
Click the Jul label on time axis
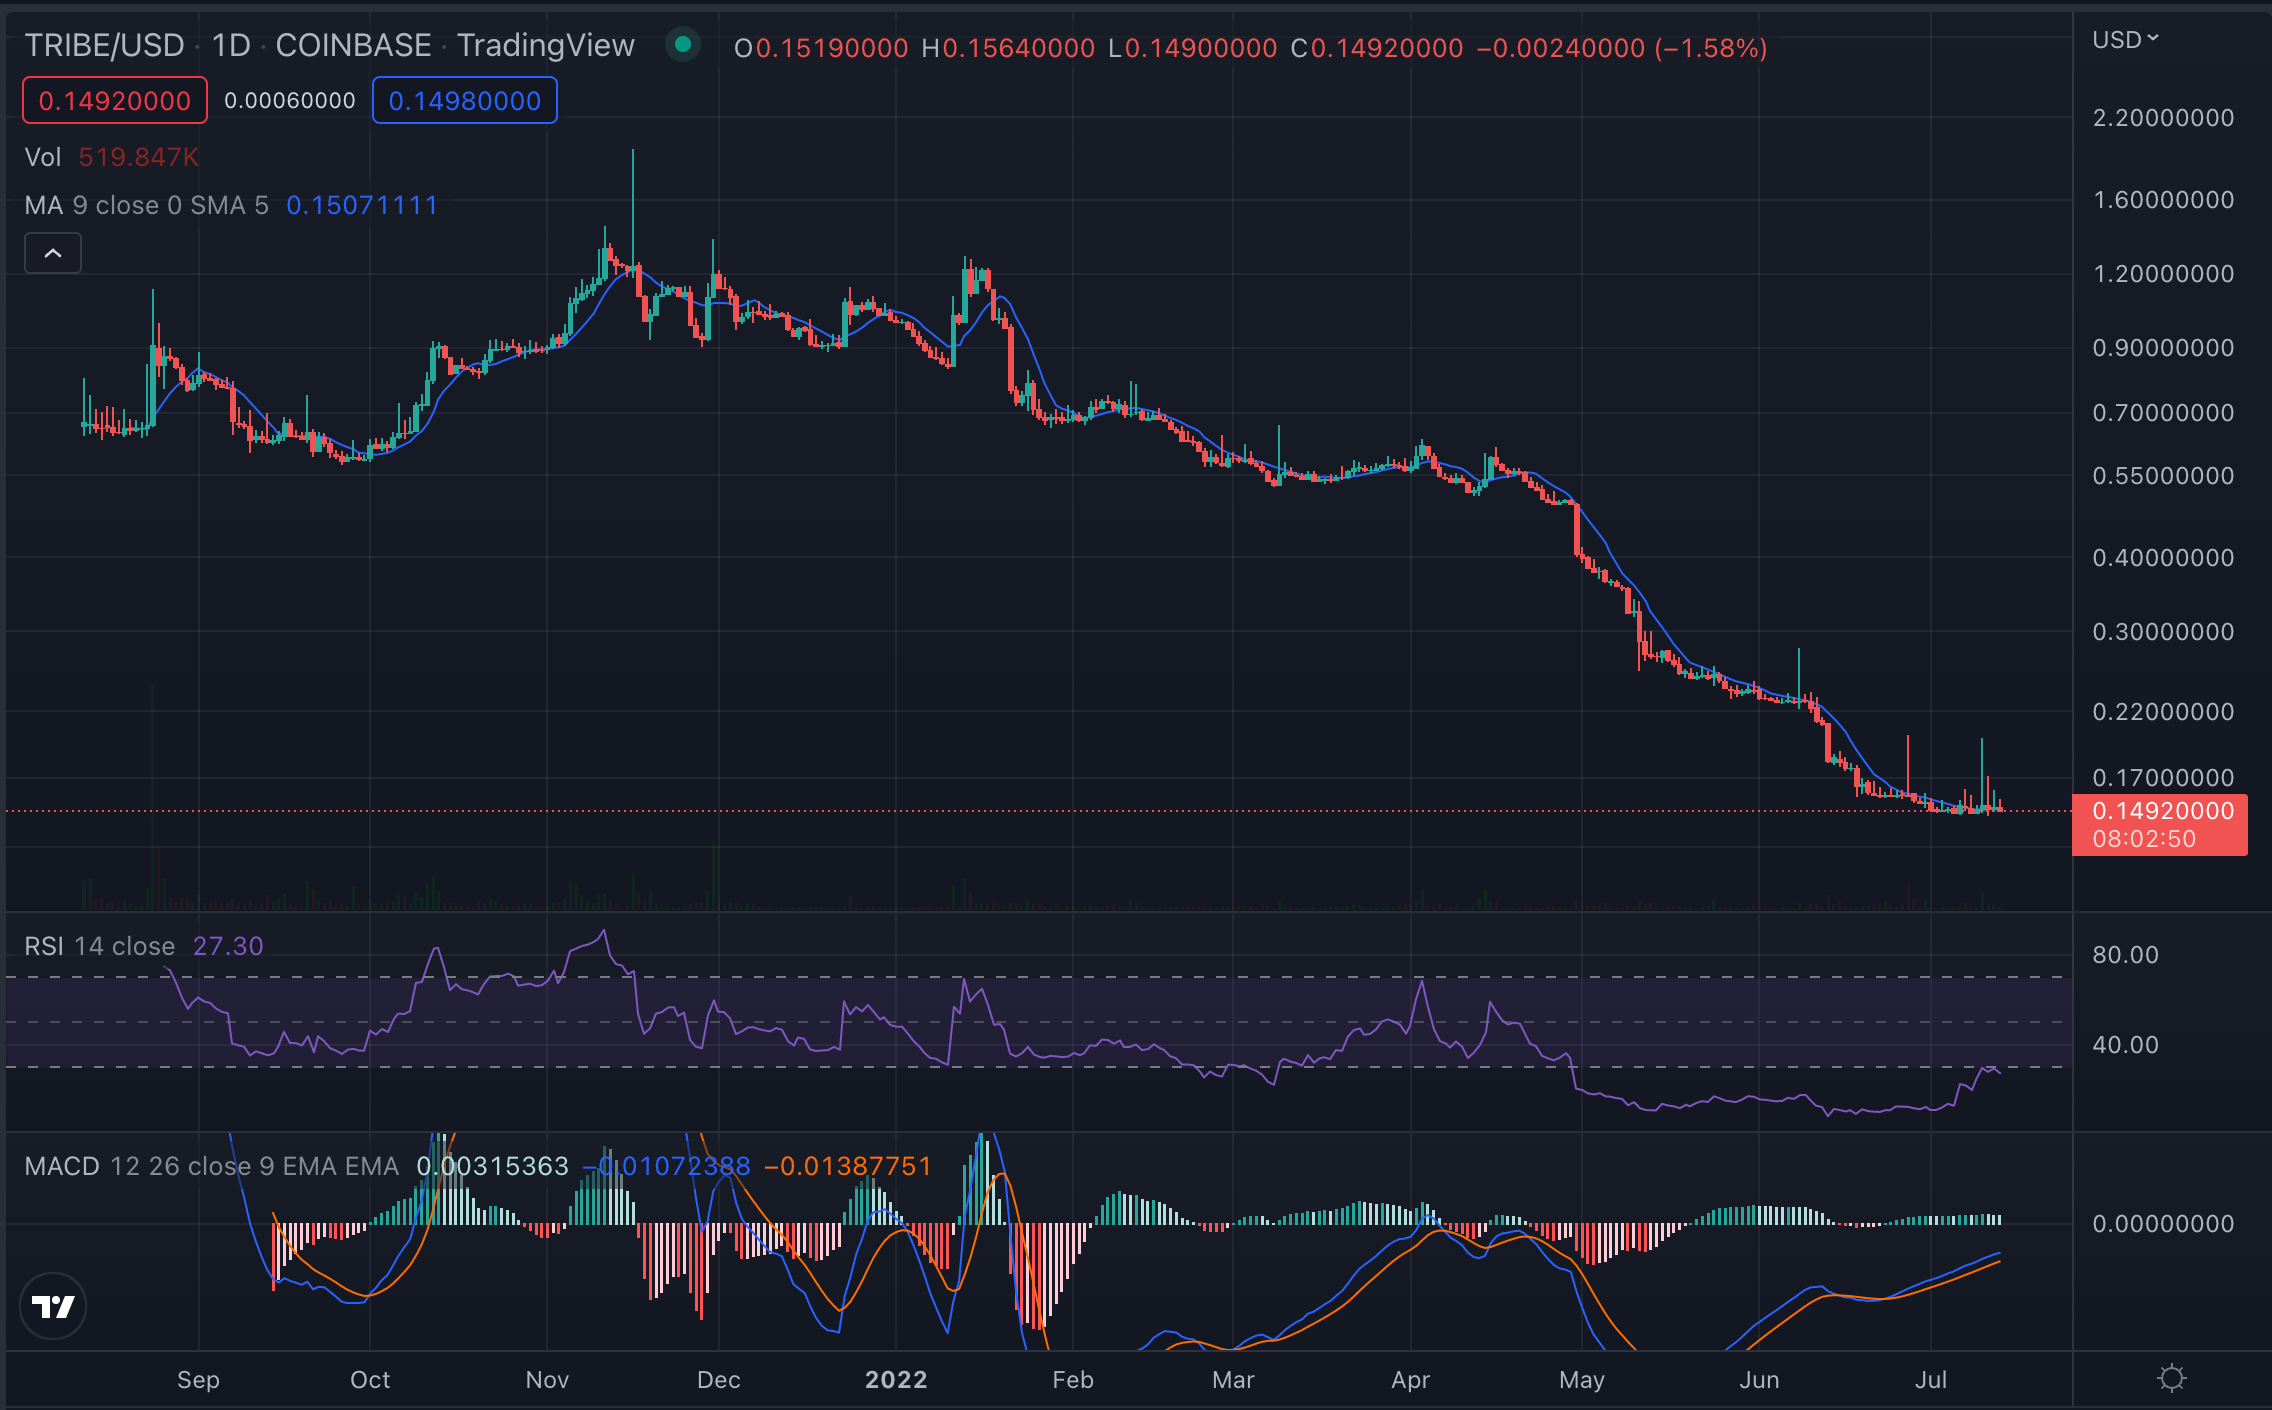coord(1931,1380)
